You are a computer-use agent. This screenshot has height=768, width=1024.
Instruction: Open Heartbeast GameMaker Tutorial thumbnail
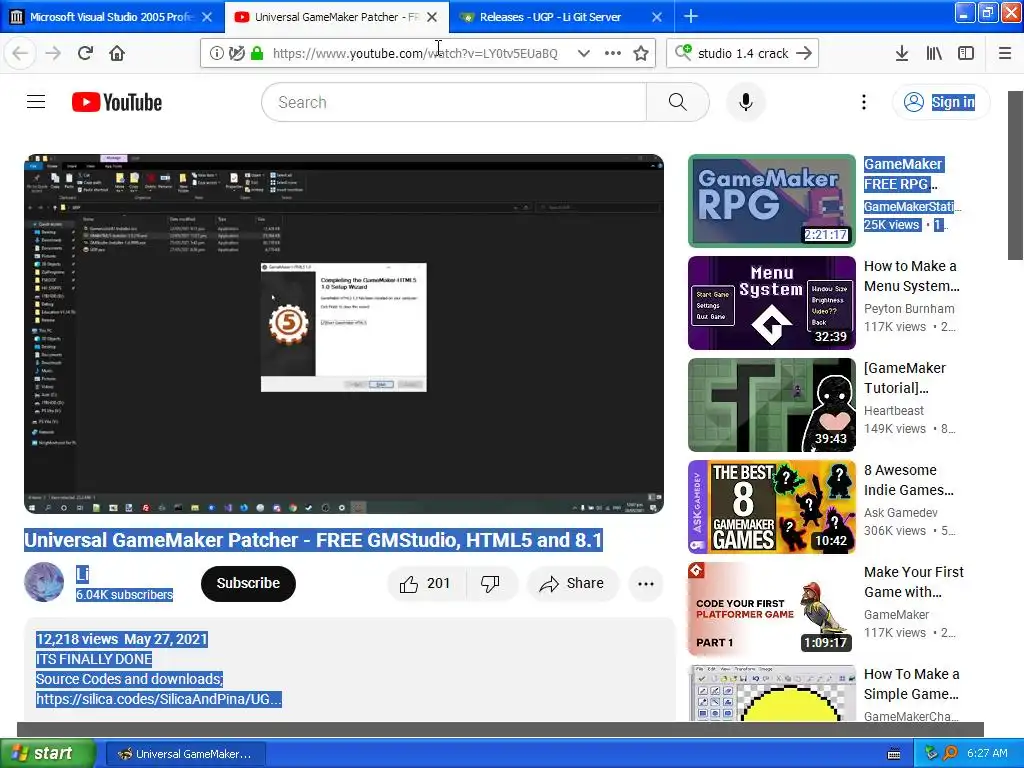(x=771, y=405)
